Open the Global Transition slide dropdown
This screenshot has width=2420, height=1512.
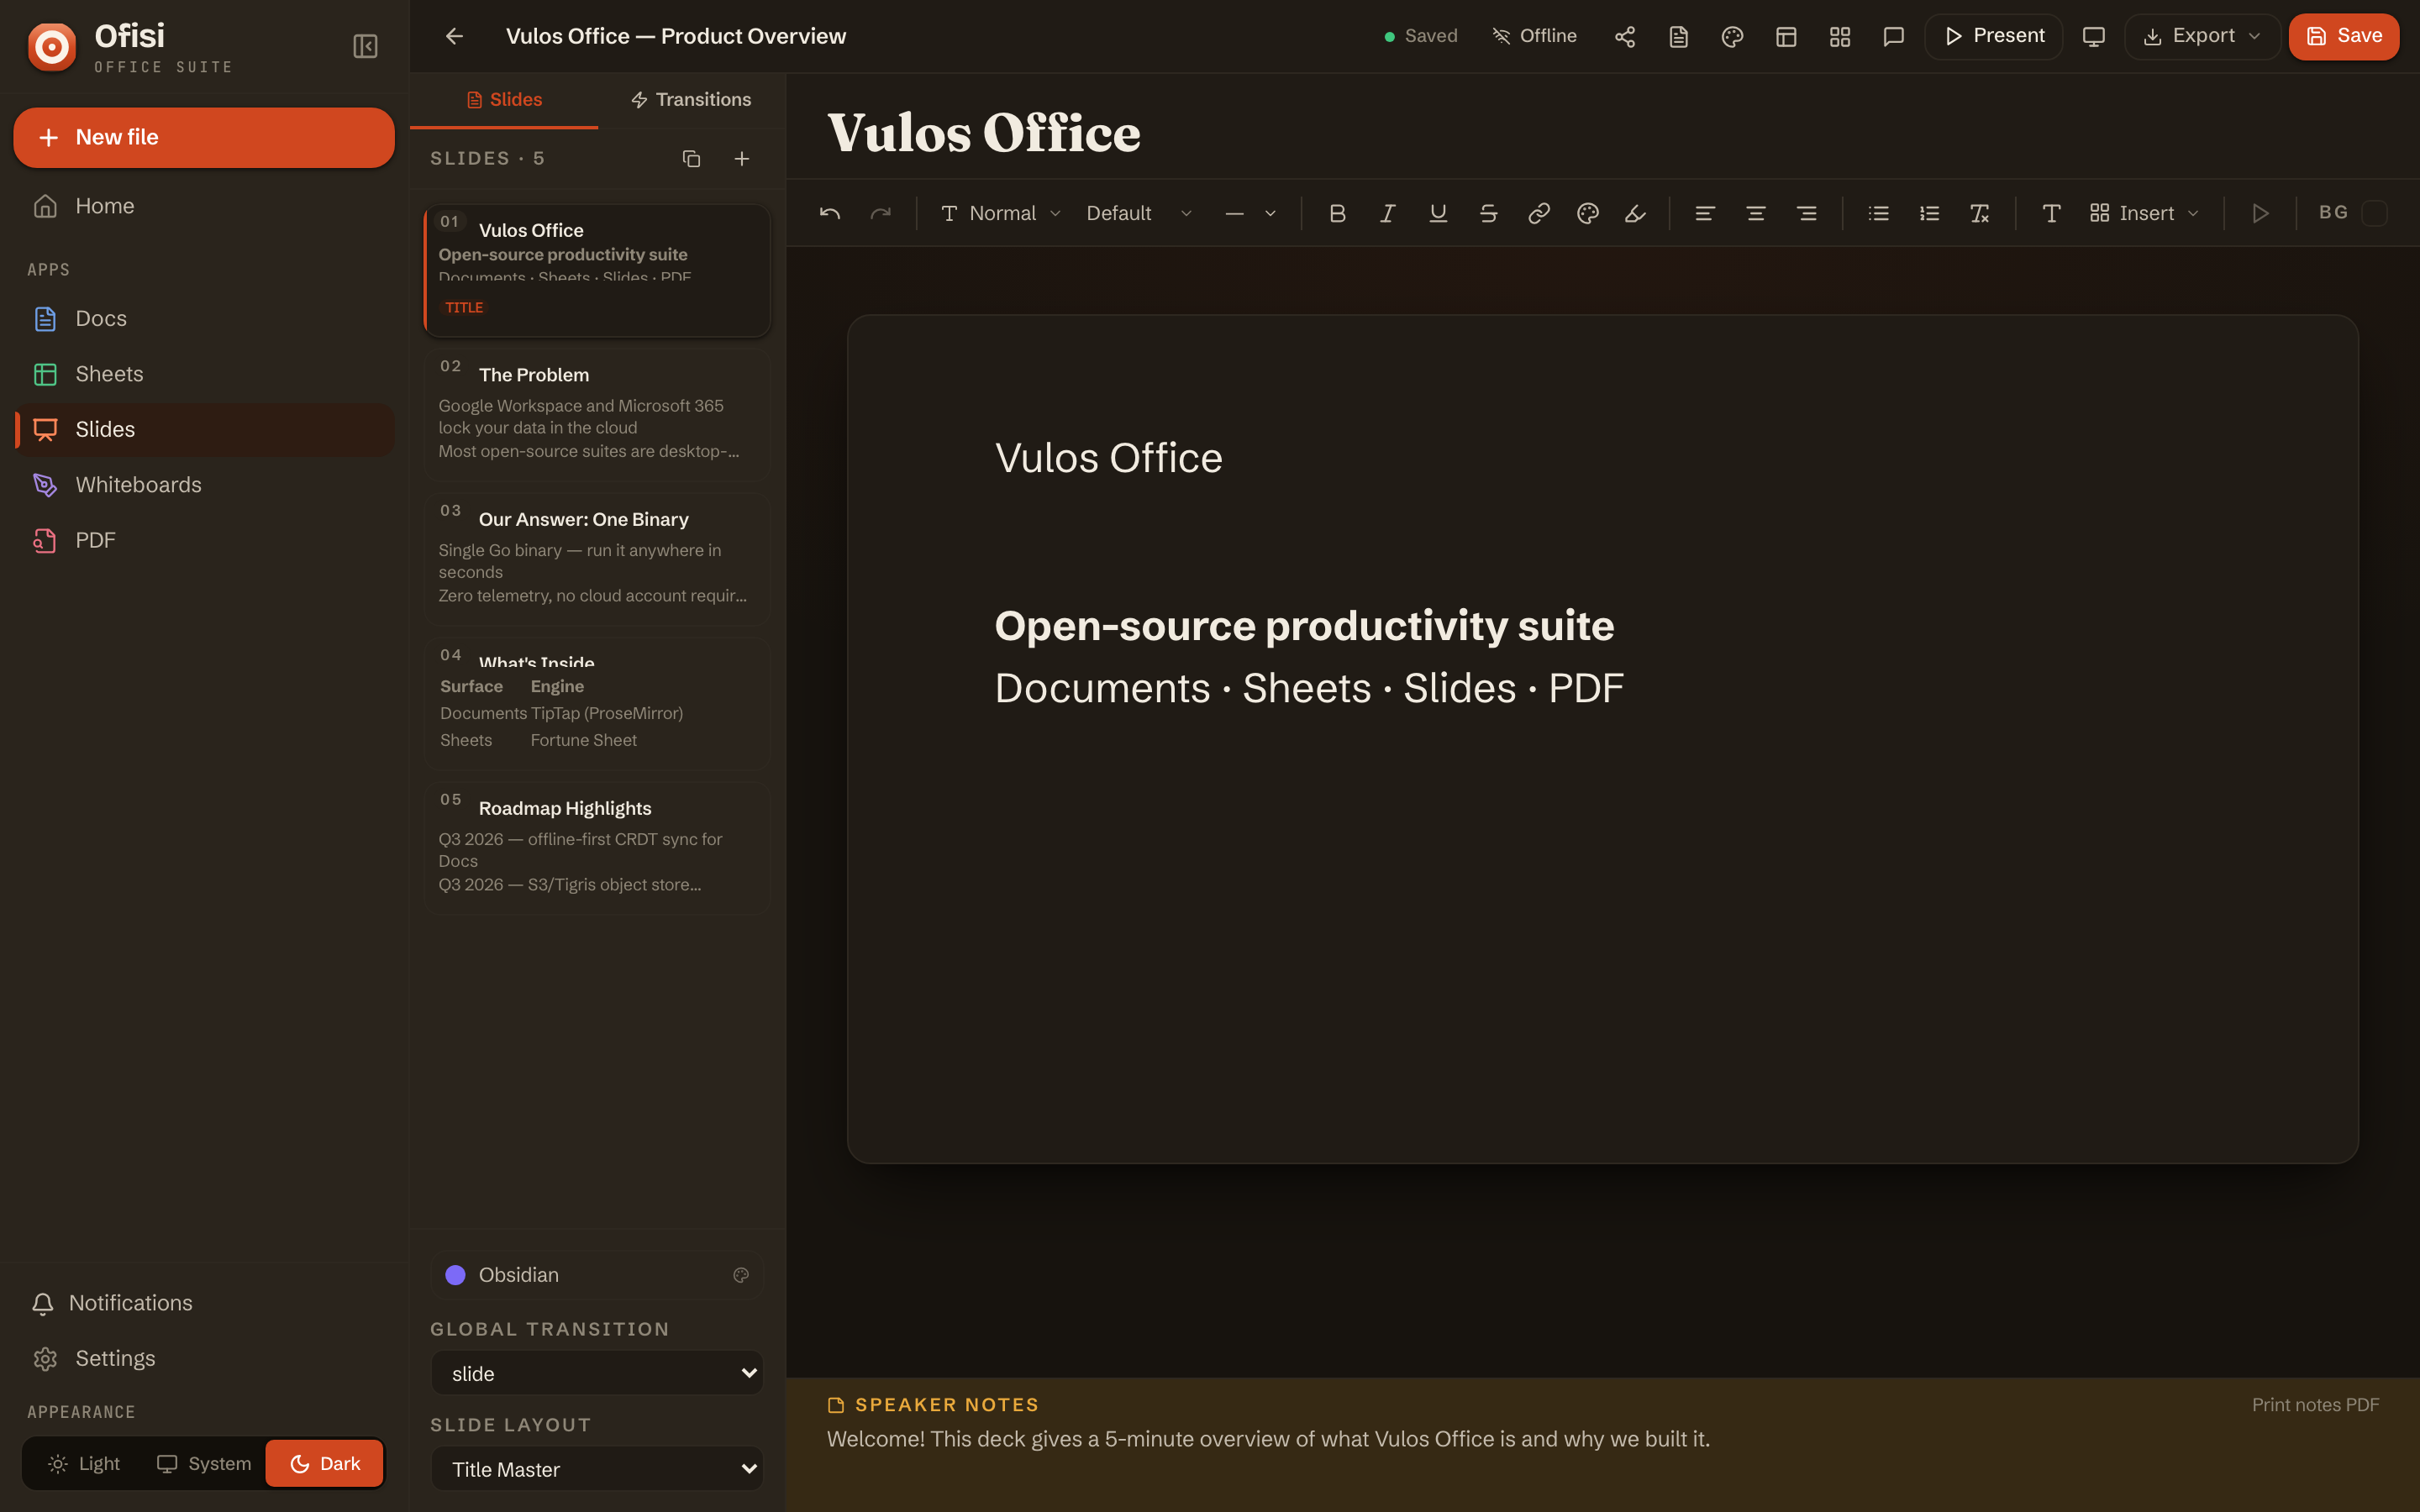tap(597, 1373)
